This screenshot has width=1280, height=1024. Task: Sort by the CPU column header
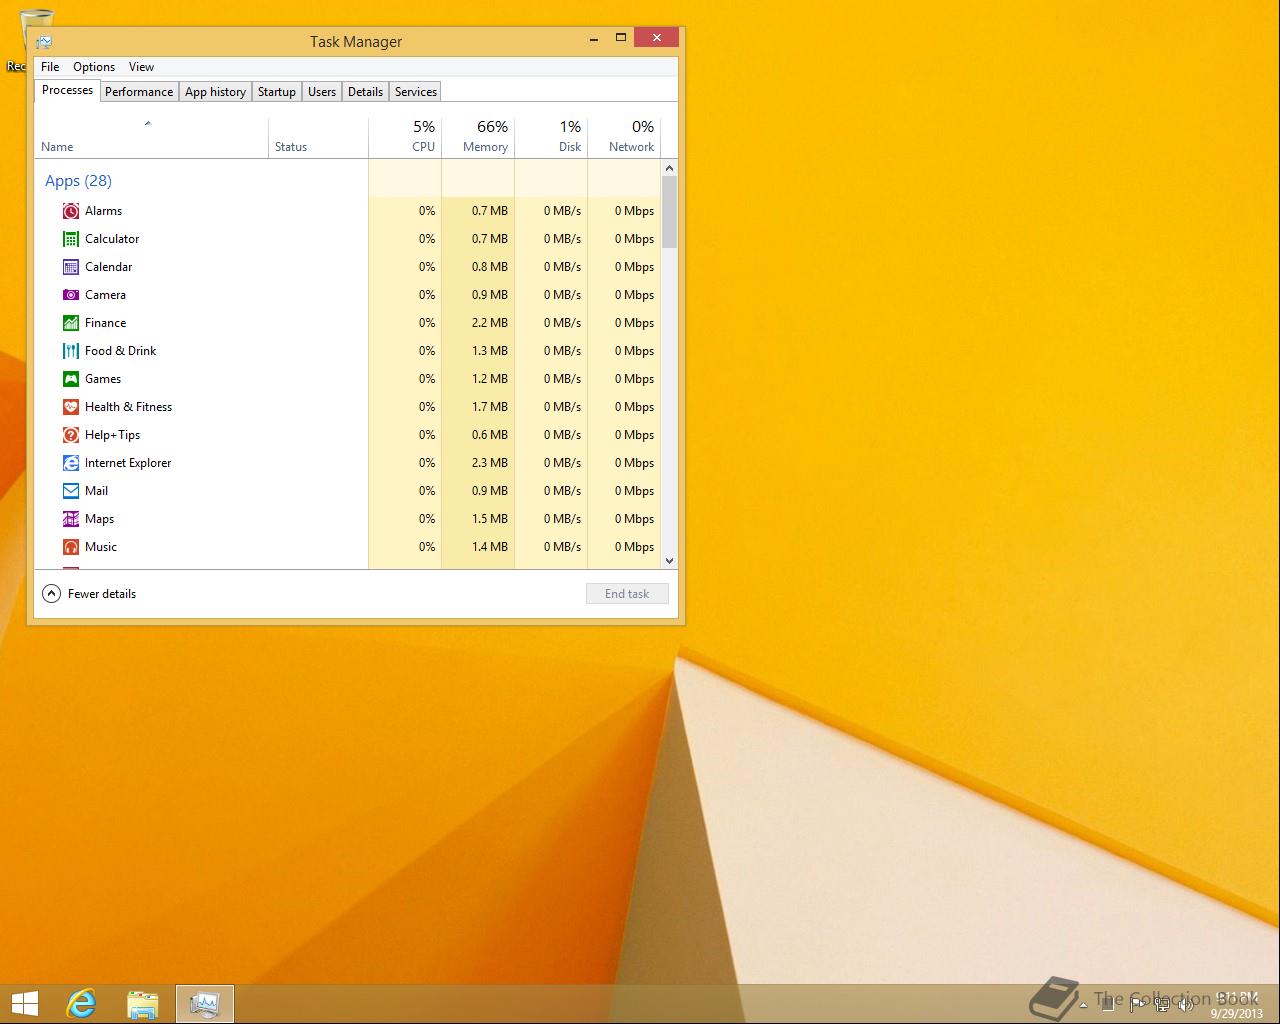405,137
